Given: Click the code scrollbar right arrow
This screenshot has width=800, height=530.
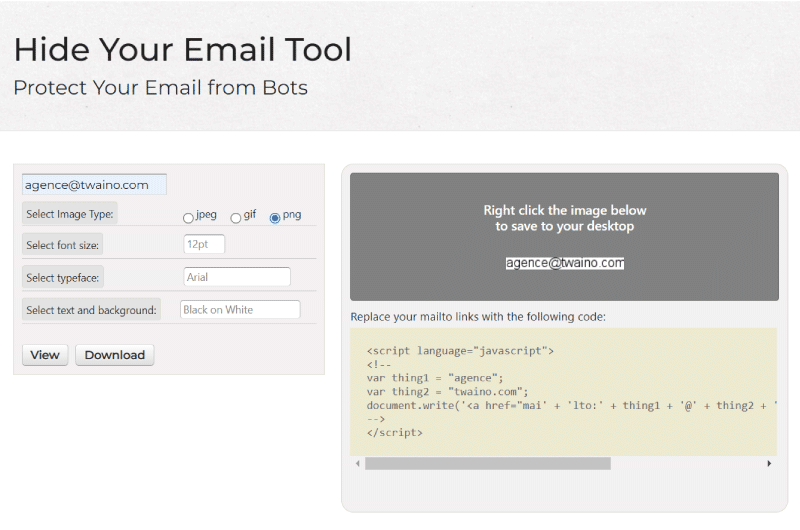Looking at the screenshot, I should (769, 464).
